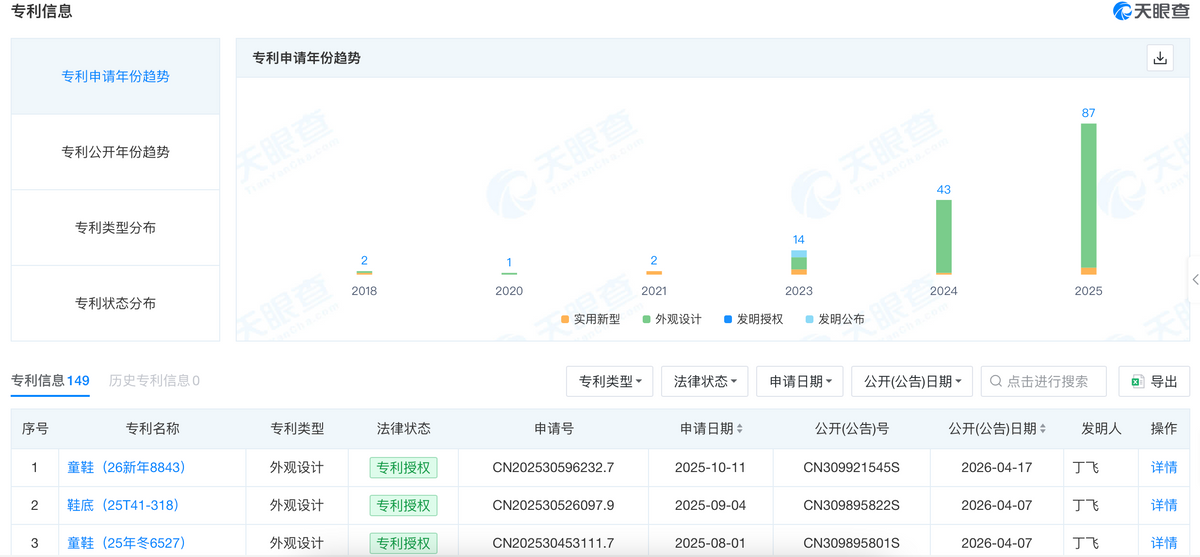Click the Excel icon on 导出 button
Image resolution: width=1200 pixels, height=557 pixels.
click(x=1137, y=381)
